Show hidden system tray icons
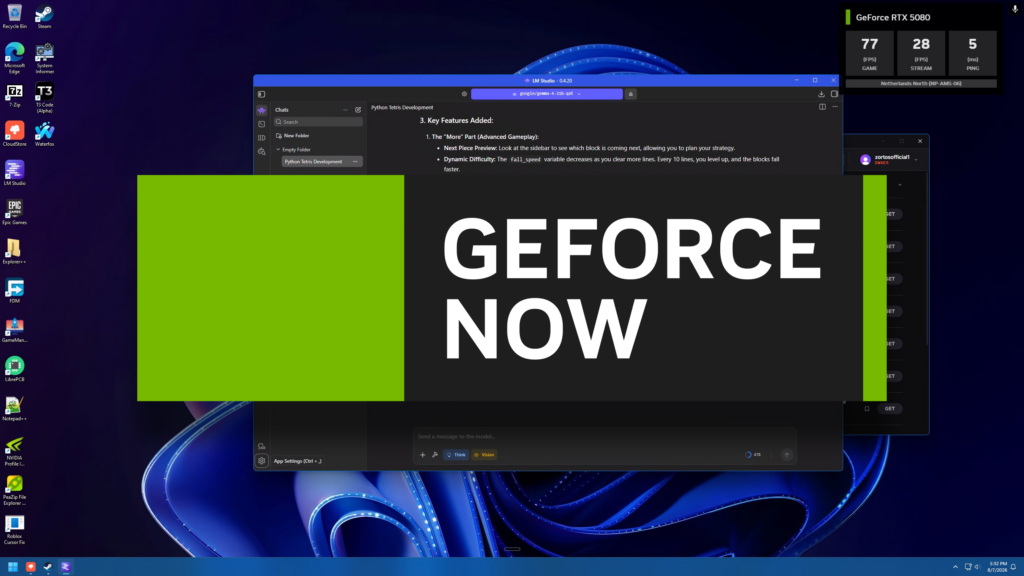This screenshot has height=576, width=1024. (955, 567)
